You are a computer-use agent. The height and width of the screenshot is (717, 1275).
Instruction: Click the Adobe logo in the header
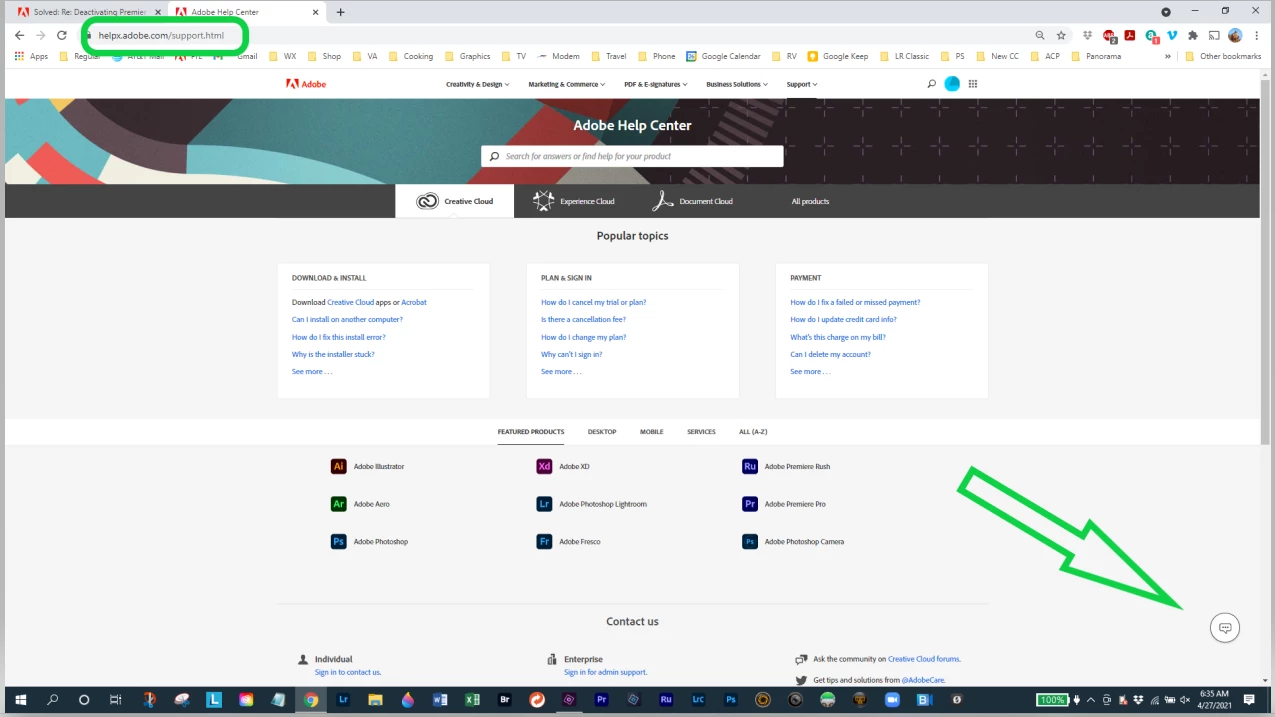306,84
